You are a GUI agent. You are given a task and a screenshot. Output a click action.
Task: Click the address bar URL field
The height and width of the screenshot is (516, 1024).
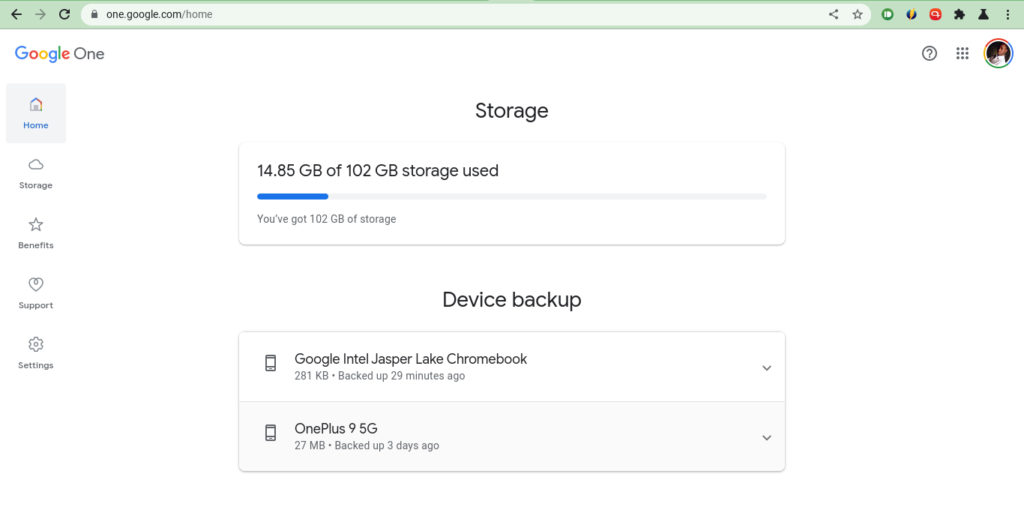pos(457,14)
